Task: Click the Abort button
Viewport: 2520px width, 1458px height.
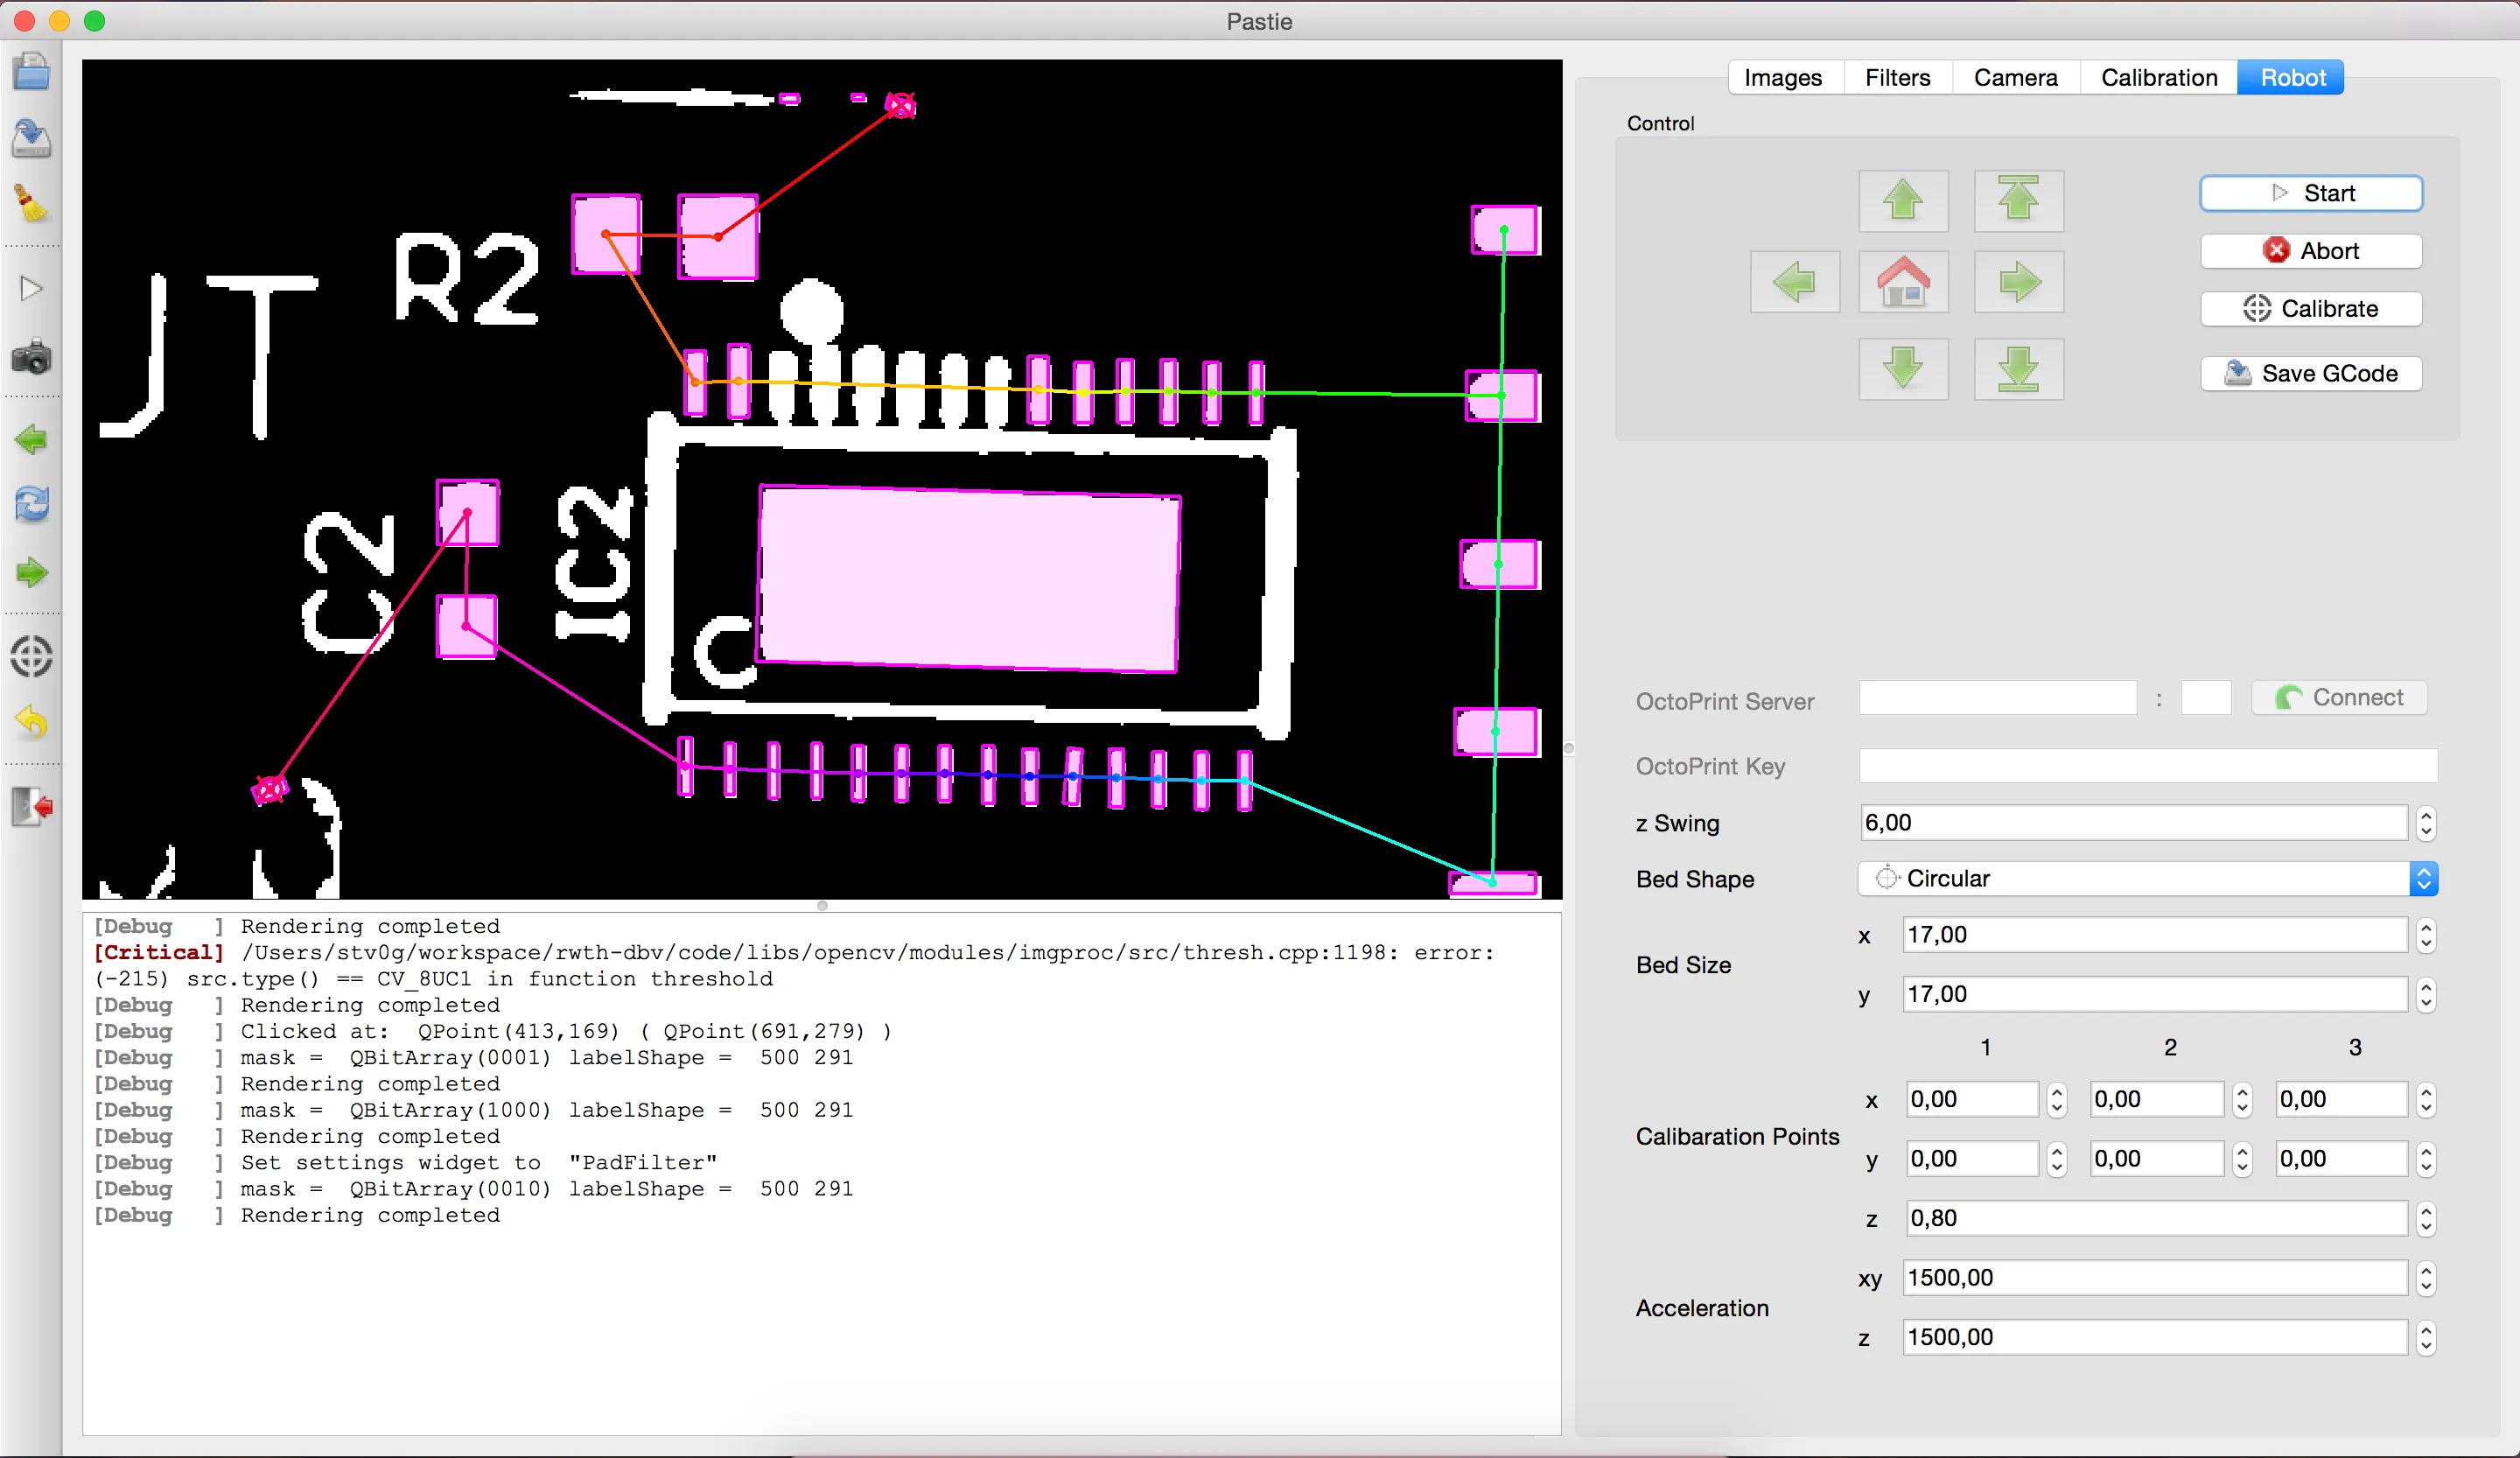Action: pyautogui.click(x=2310, y=251)
